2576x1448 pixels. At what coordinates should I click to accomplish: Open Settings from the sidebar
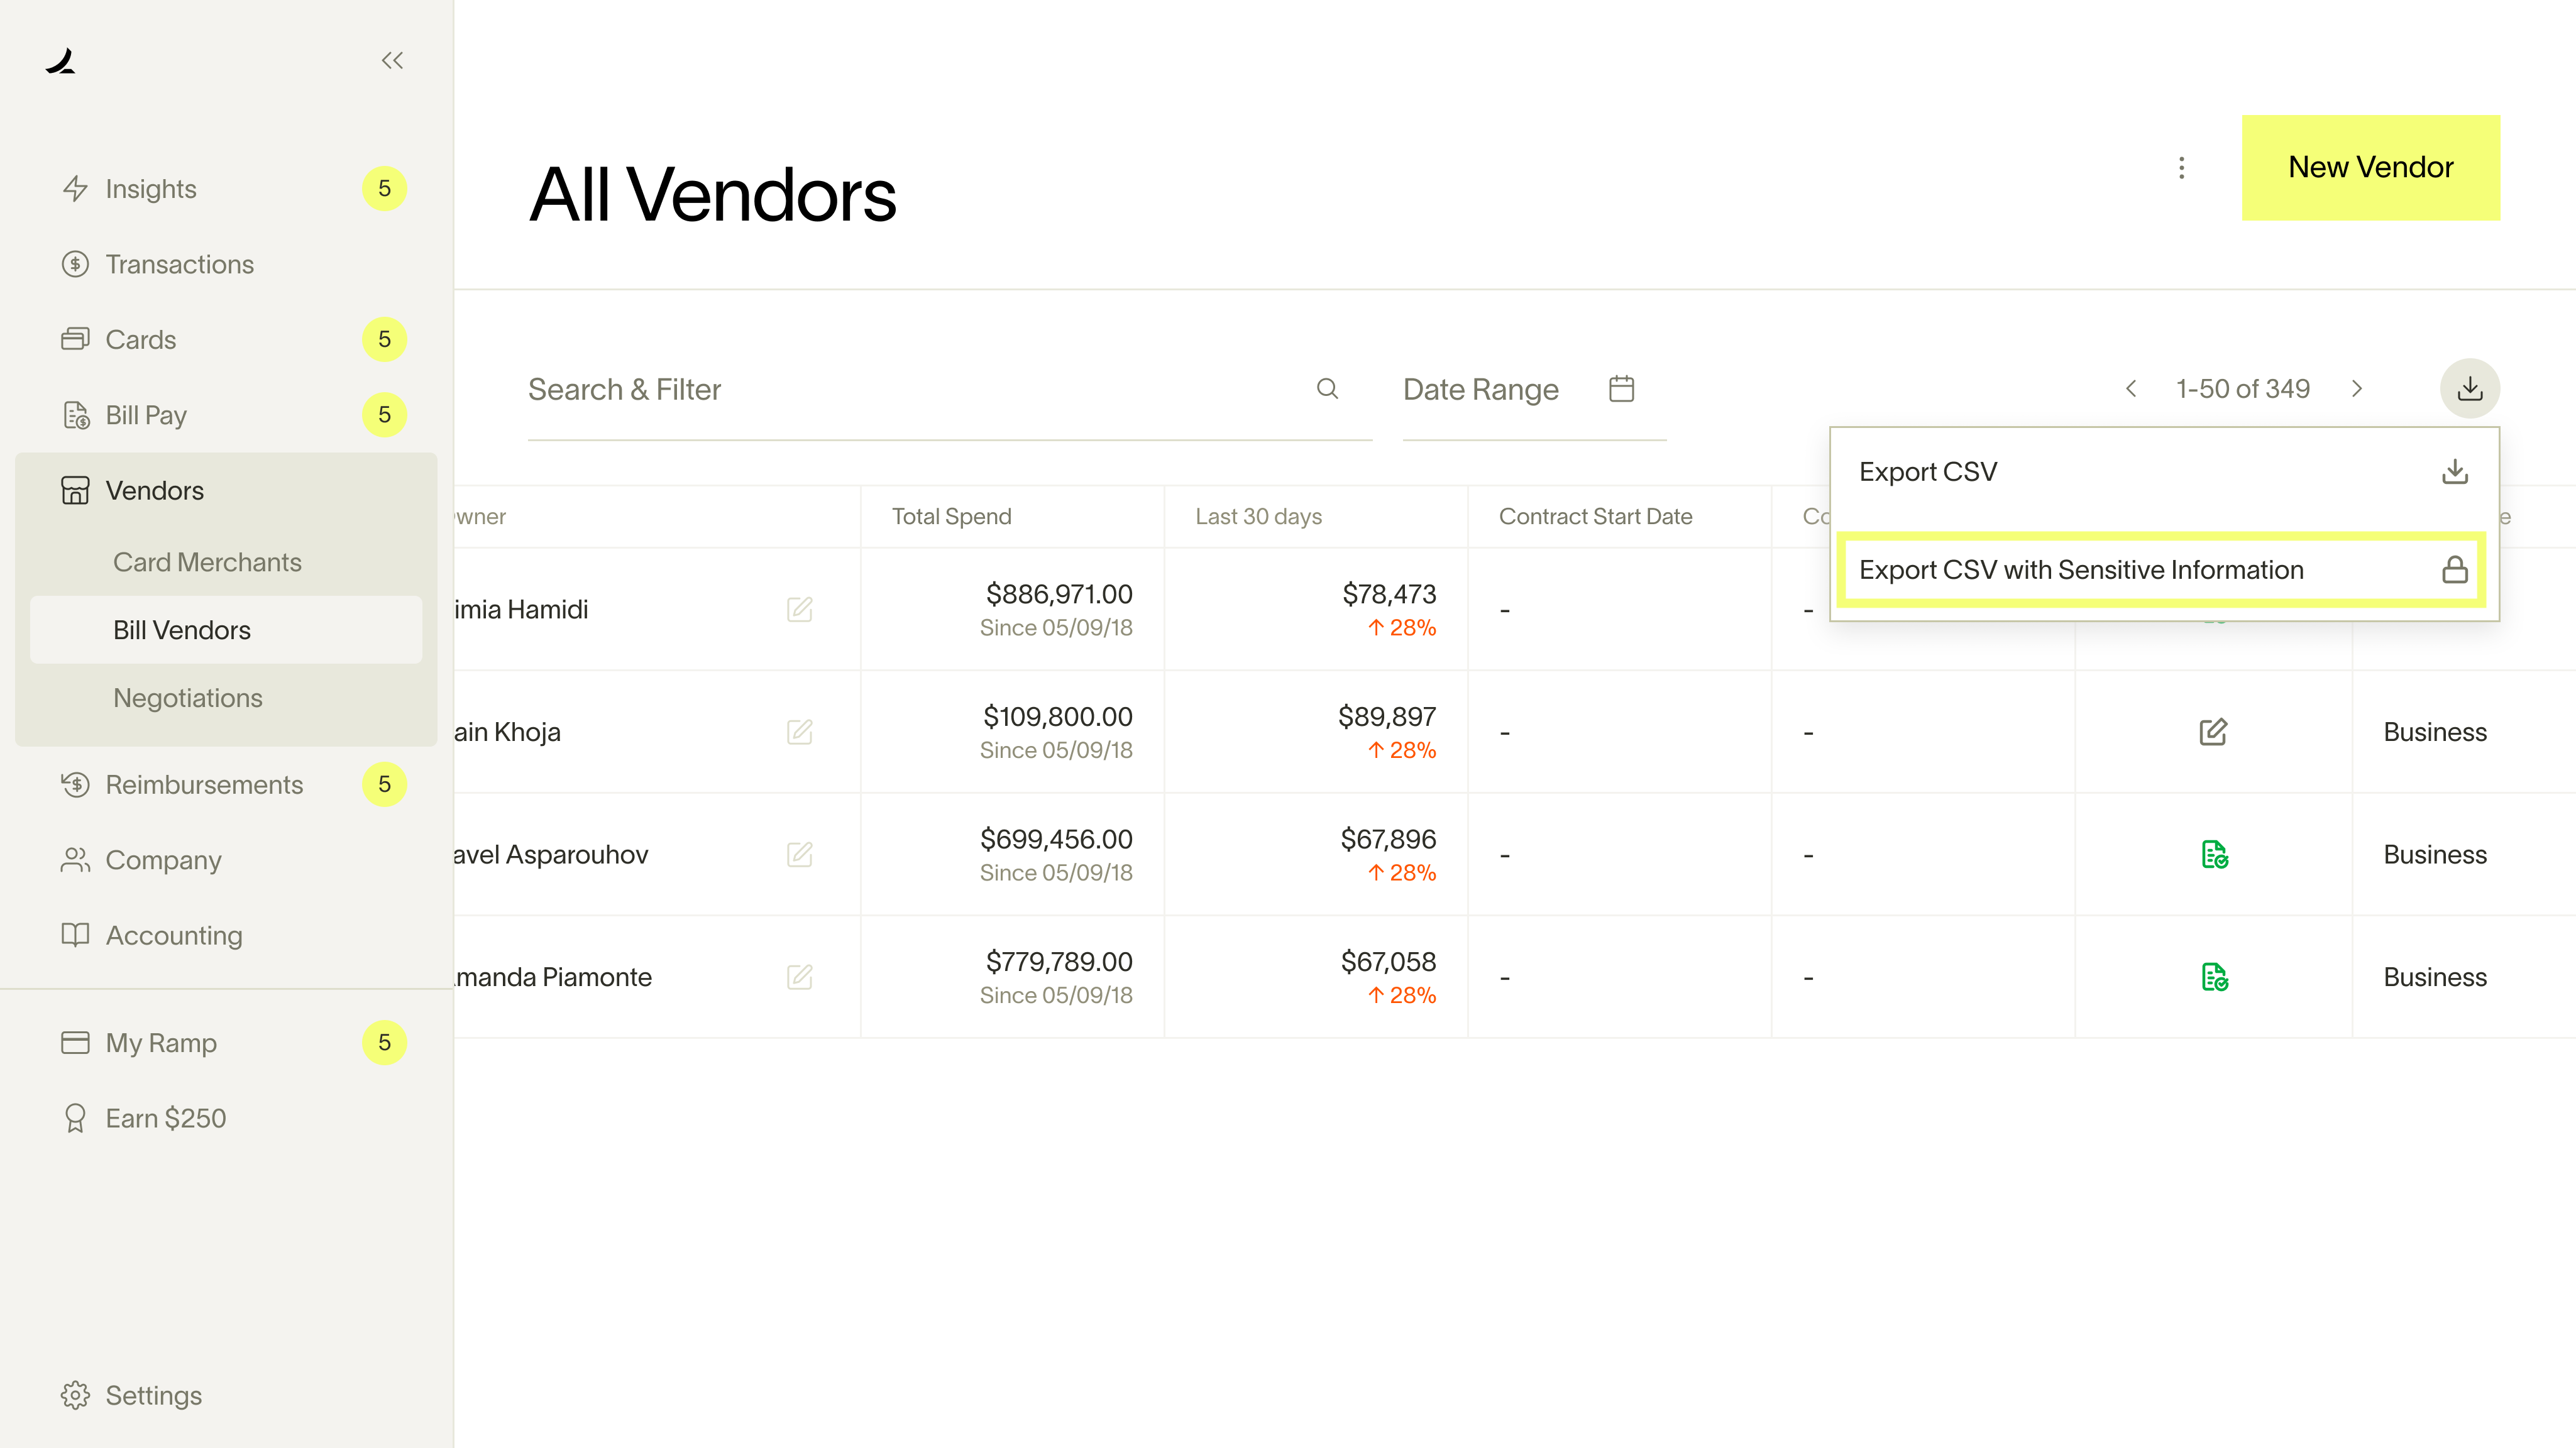click(x=153, y=1395)
